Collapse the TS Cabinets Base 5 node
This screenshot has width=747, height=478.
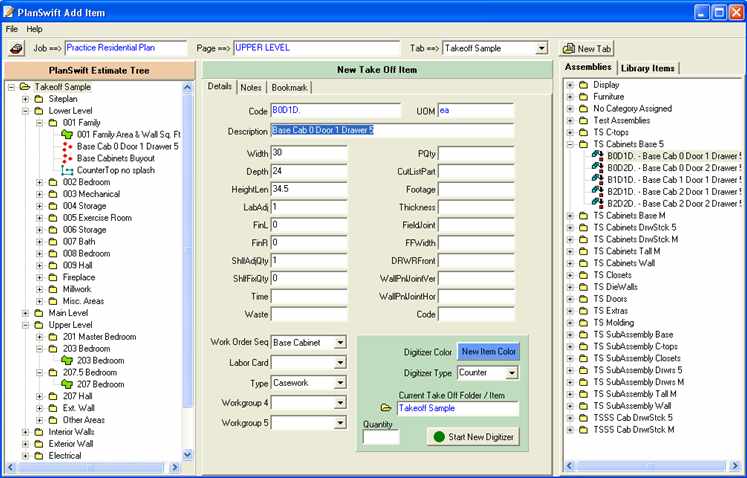click(x=570, y=144)
